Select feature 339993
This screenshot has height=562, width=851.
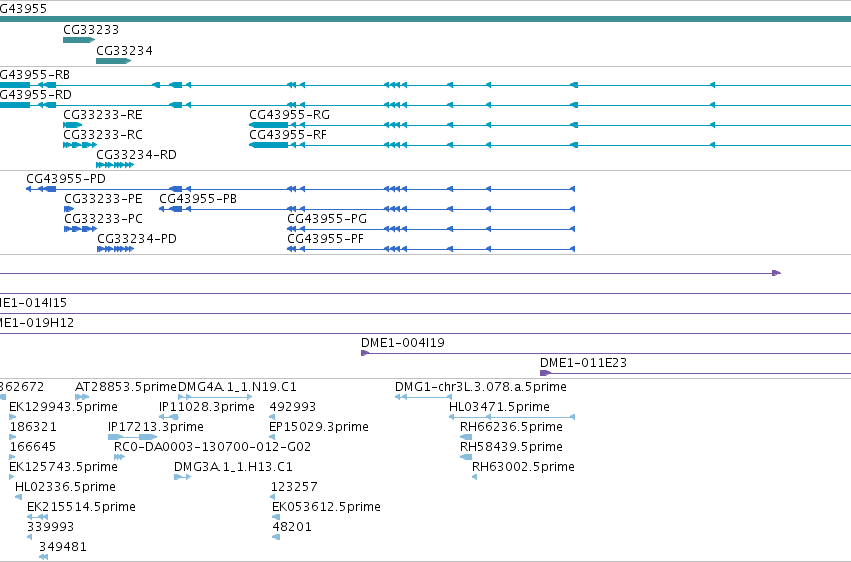tap(50, 528)
